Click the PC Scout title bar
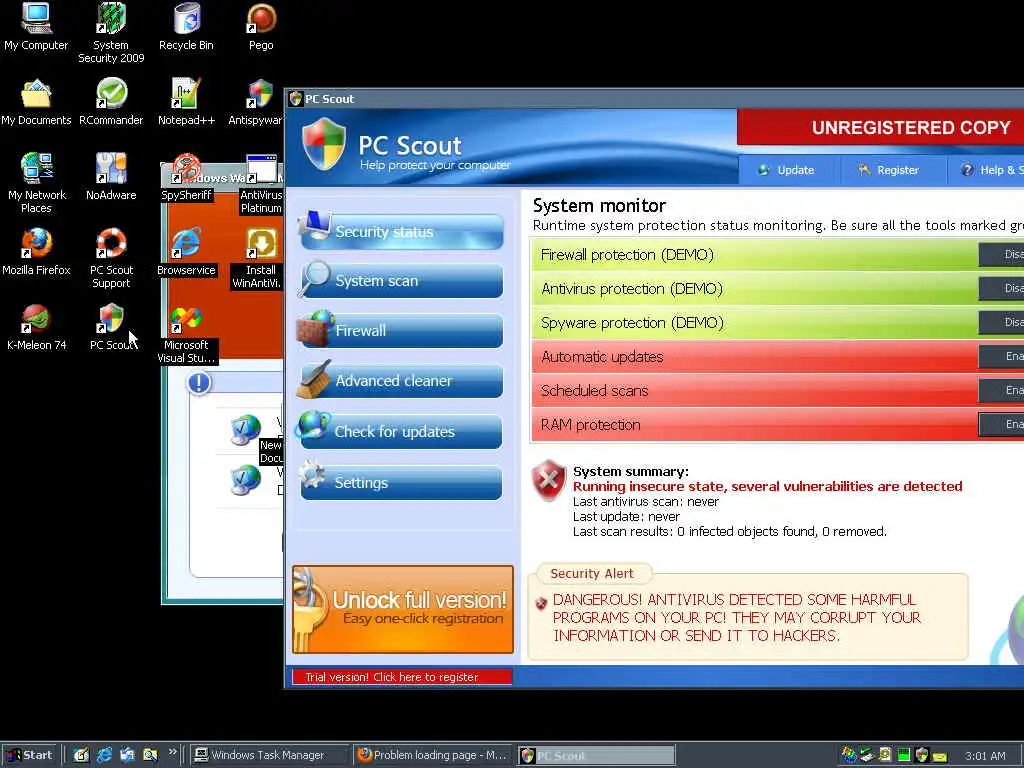The image size is (1024, 768). 655,99
